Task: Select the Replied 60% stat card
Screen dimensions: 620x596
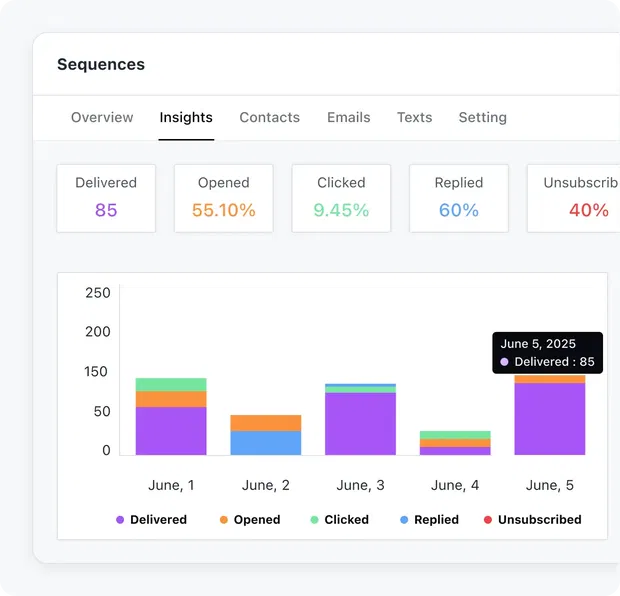Action: 459,198
